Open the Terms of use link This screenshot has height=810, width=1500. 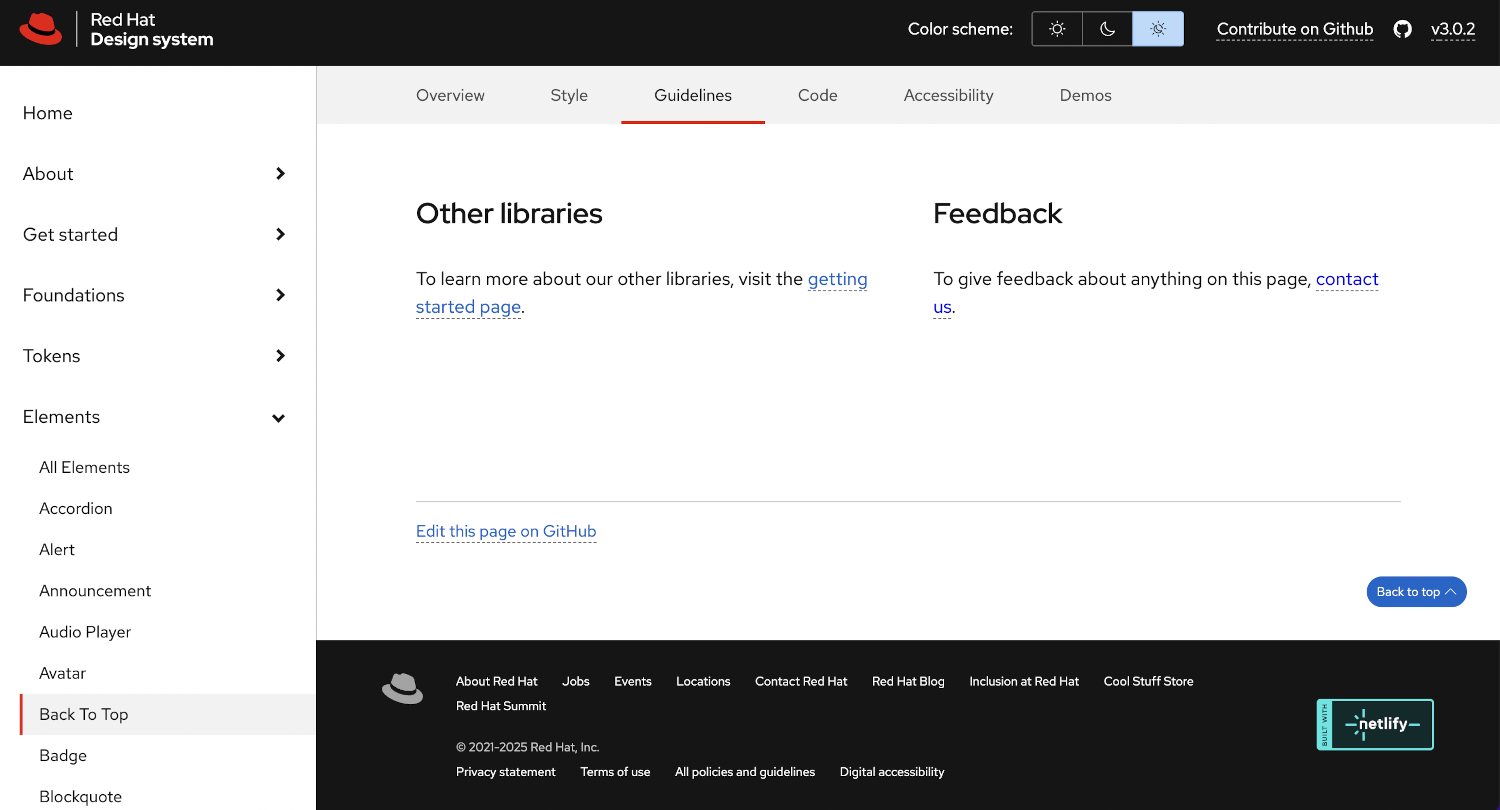tap(615, 772)
